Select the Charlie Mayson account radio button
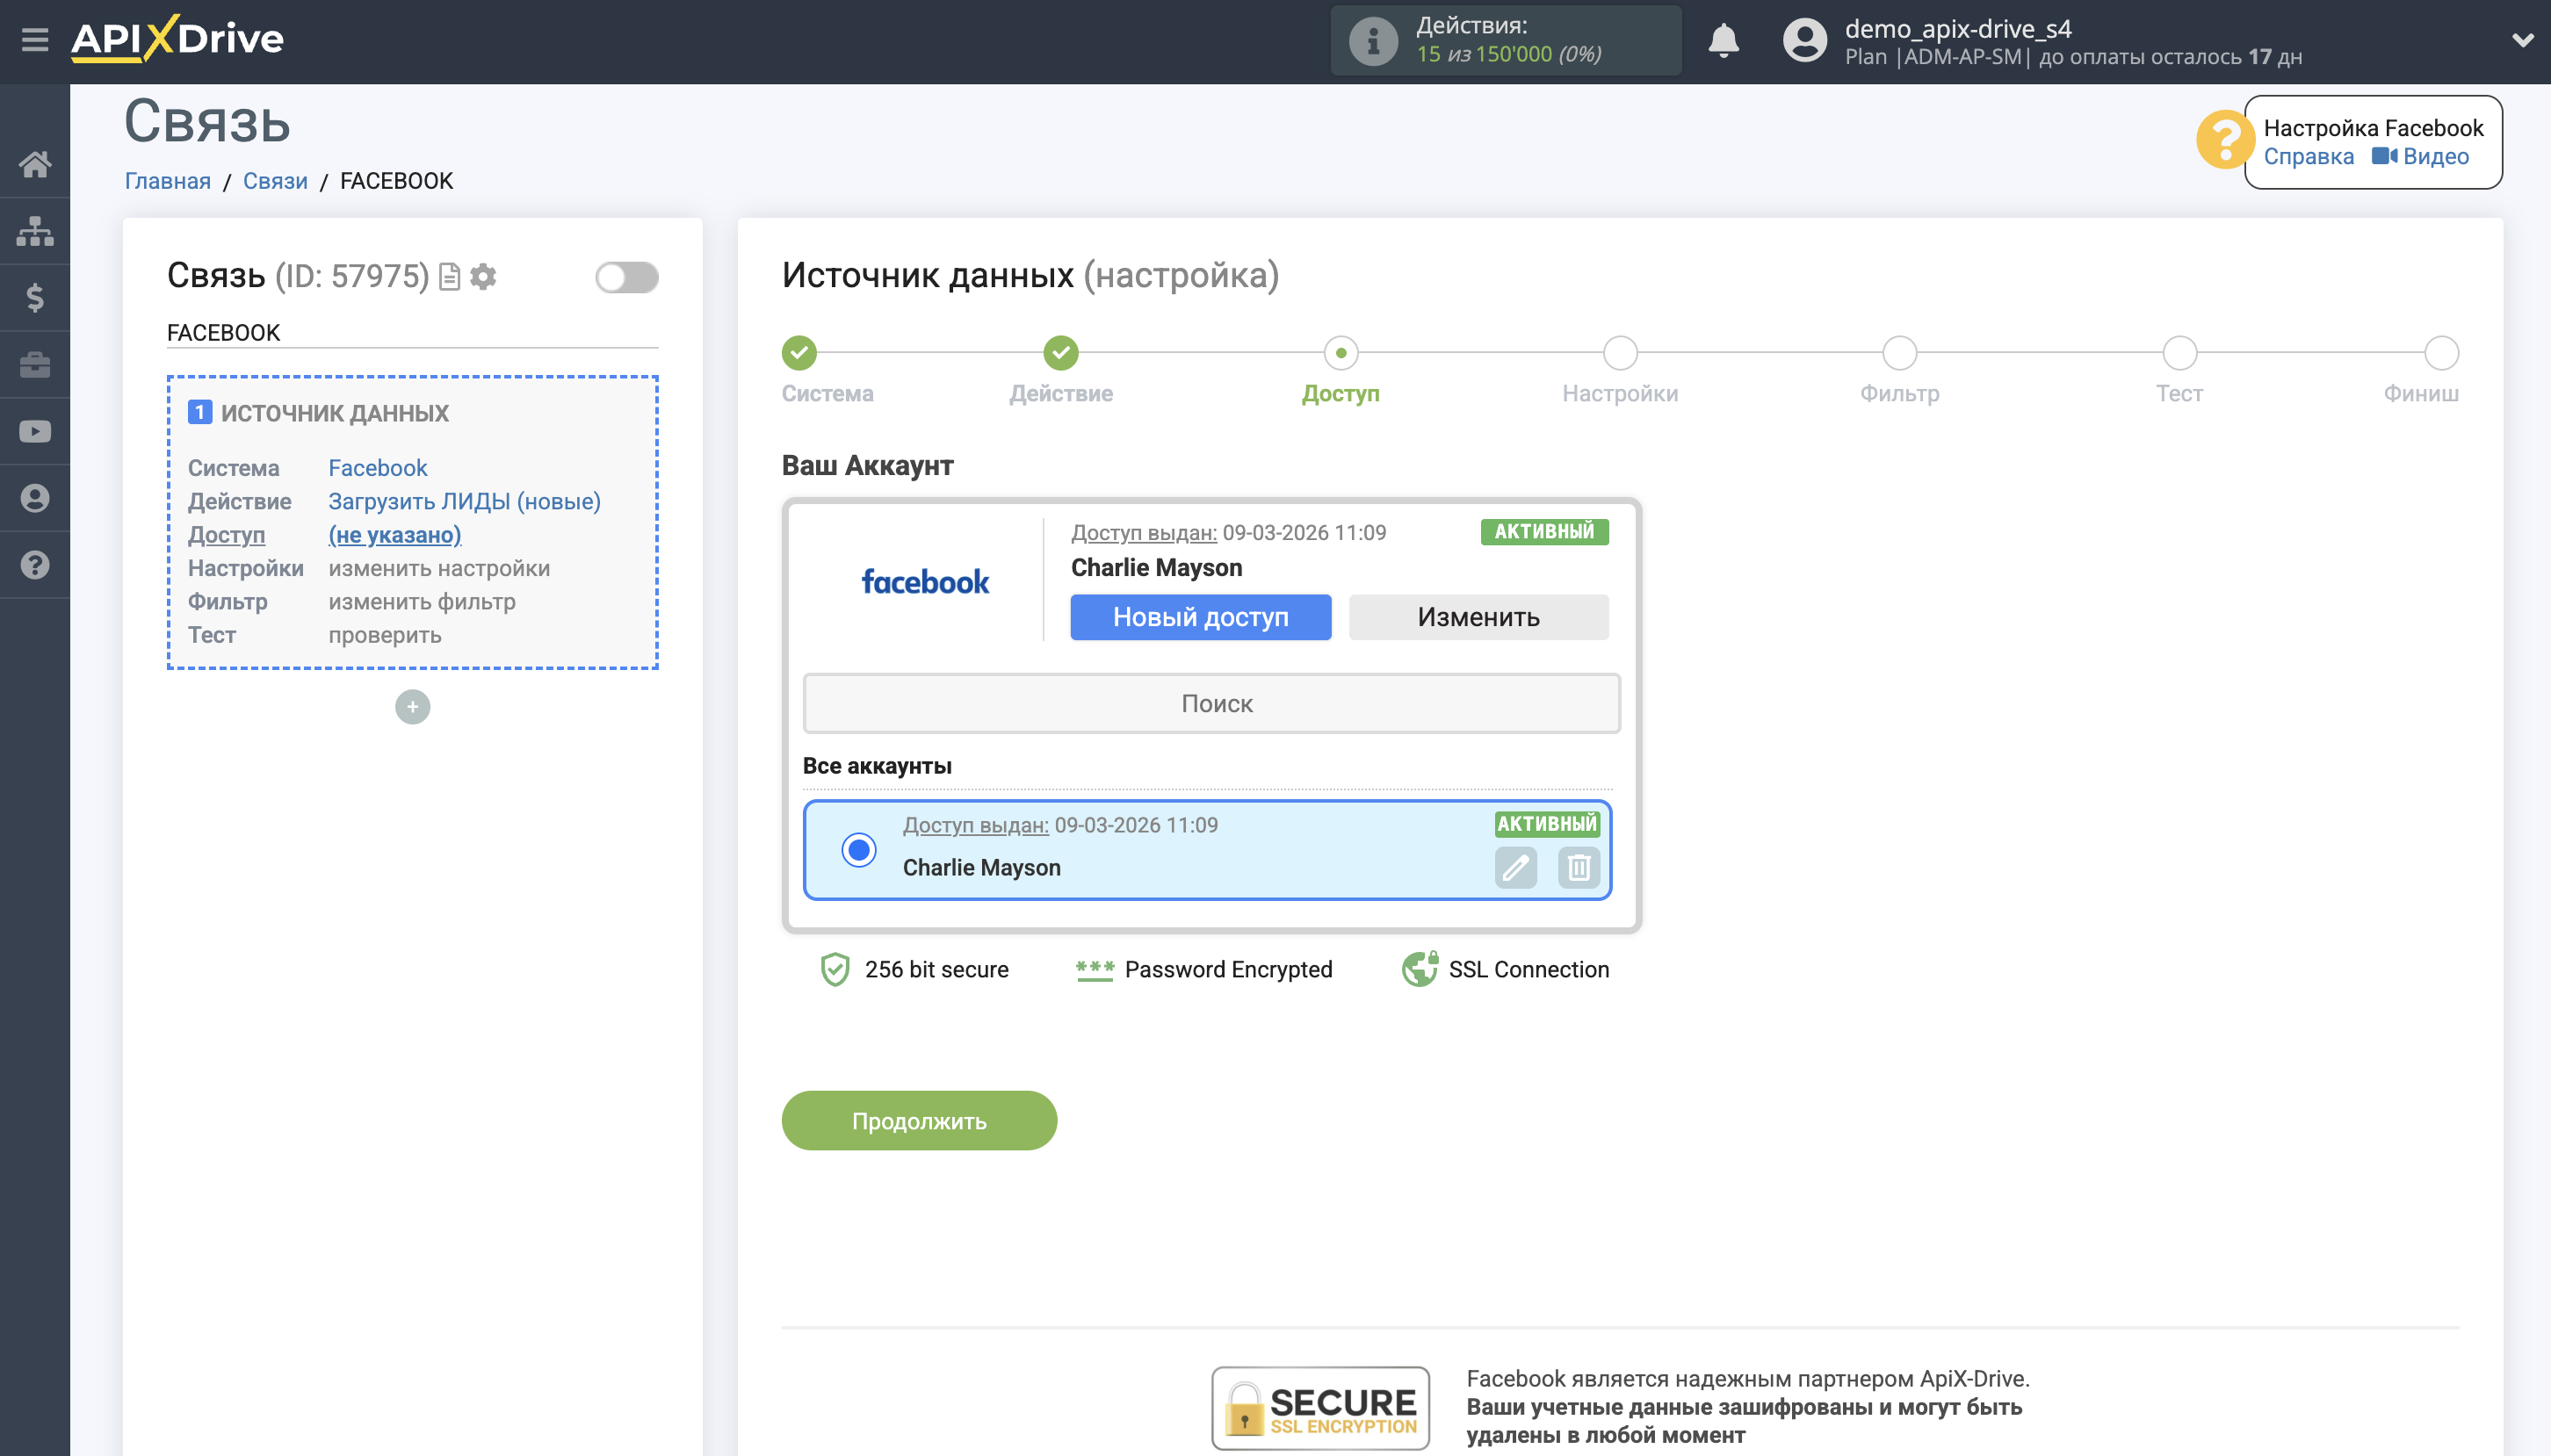The image size is (2551, 1456). [858, 850]
